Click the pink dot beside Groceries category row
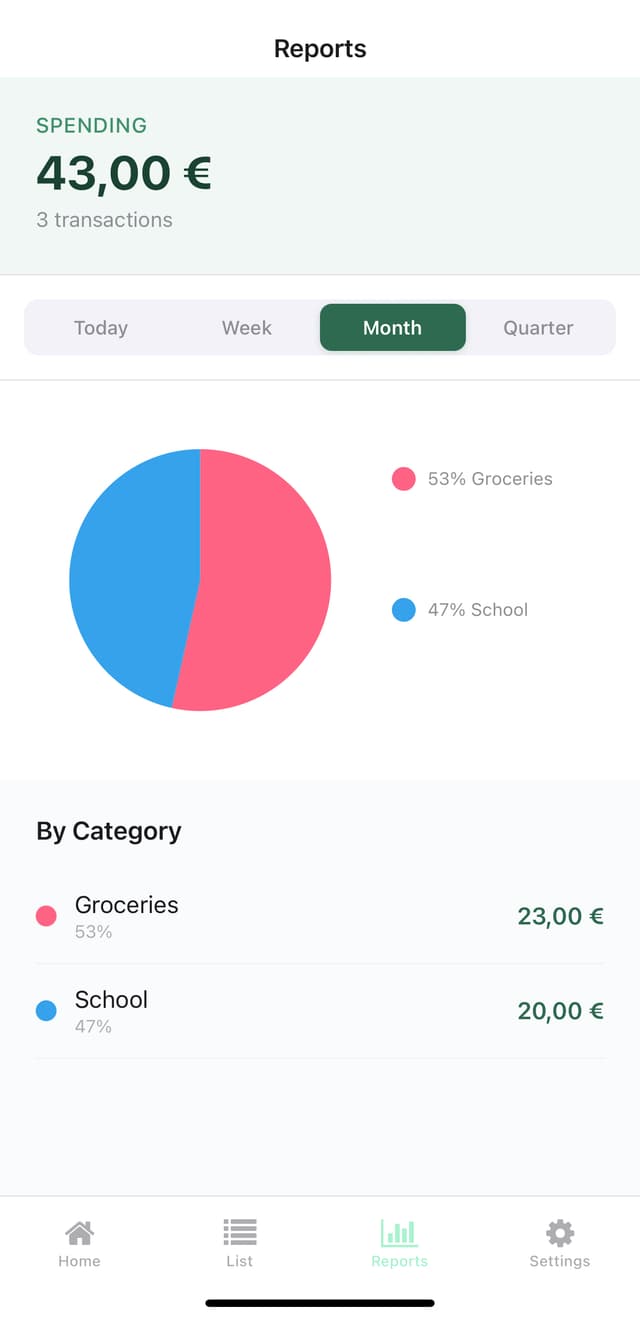This screenshot has height=1319, width=640. (x=45, y=915)
